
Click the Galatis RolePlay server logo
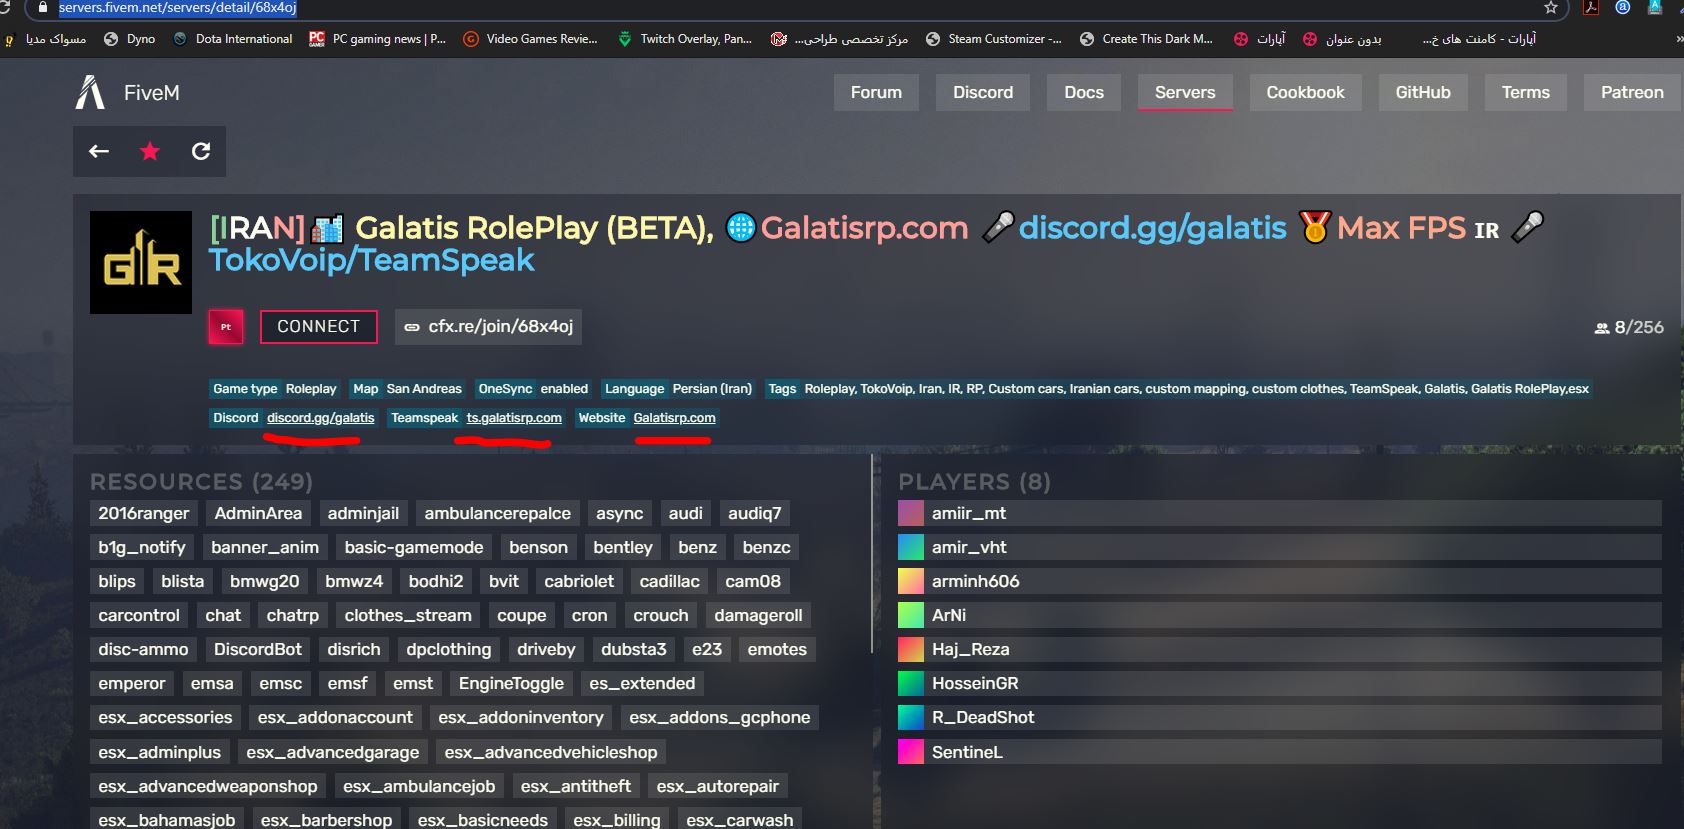coord(141,263)
